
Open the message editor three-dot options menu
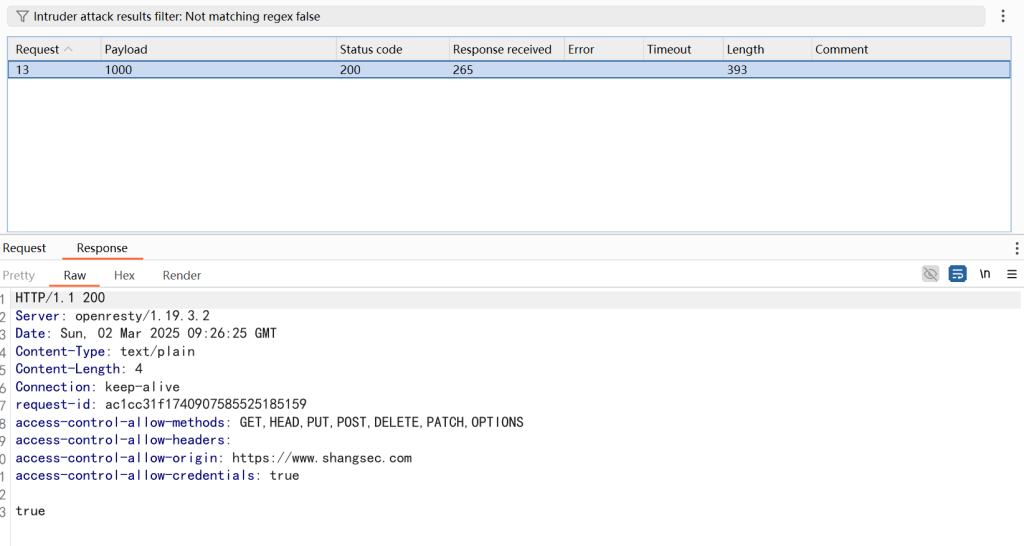click(1017, 248)
